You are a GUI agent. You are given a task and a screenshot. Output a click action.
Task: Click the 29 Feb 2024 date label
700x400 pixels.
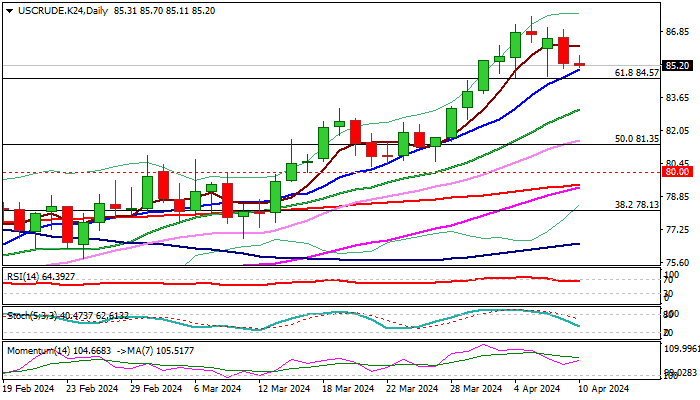158,388
